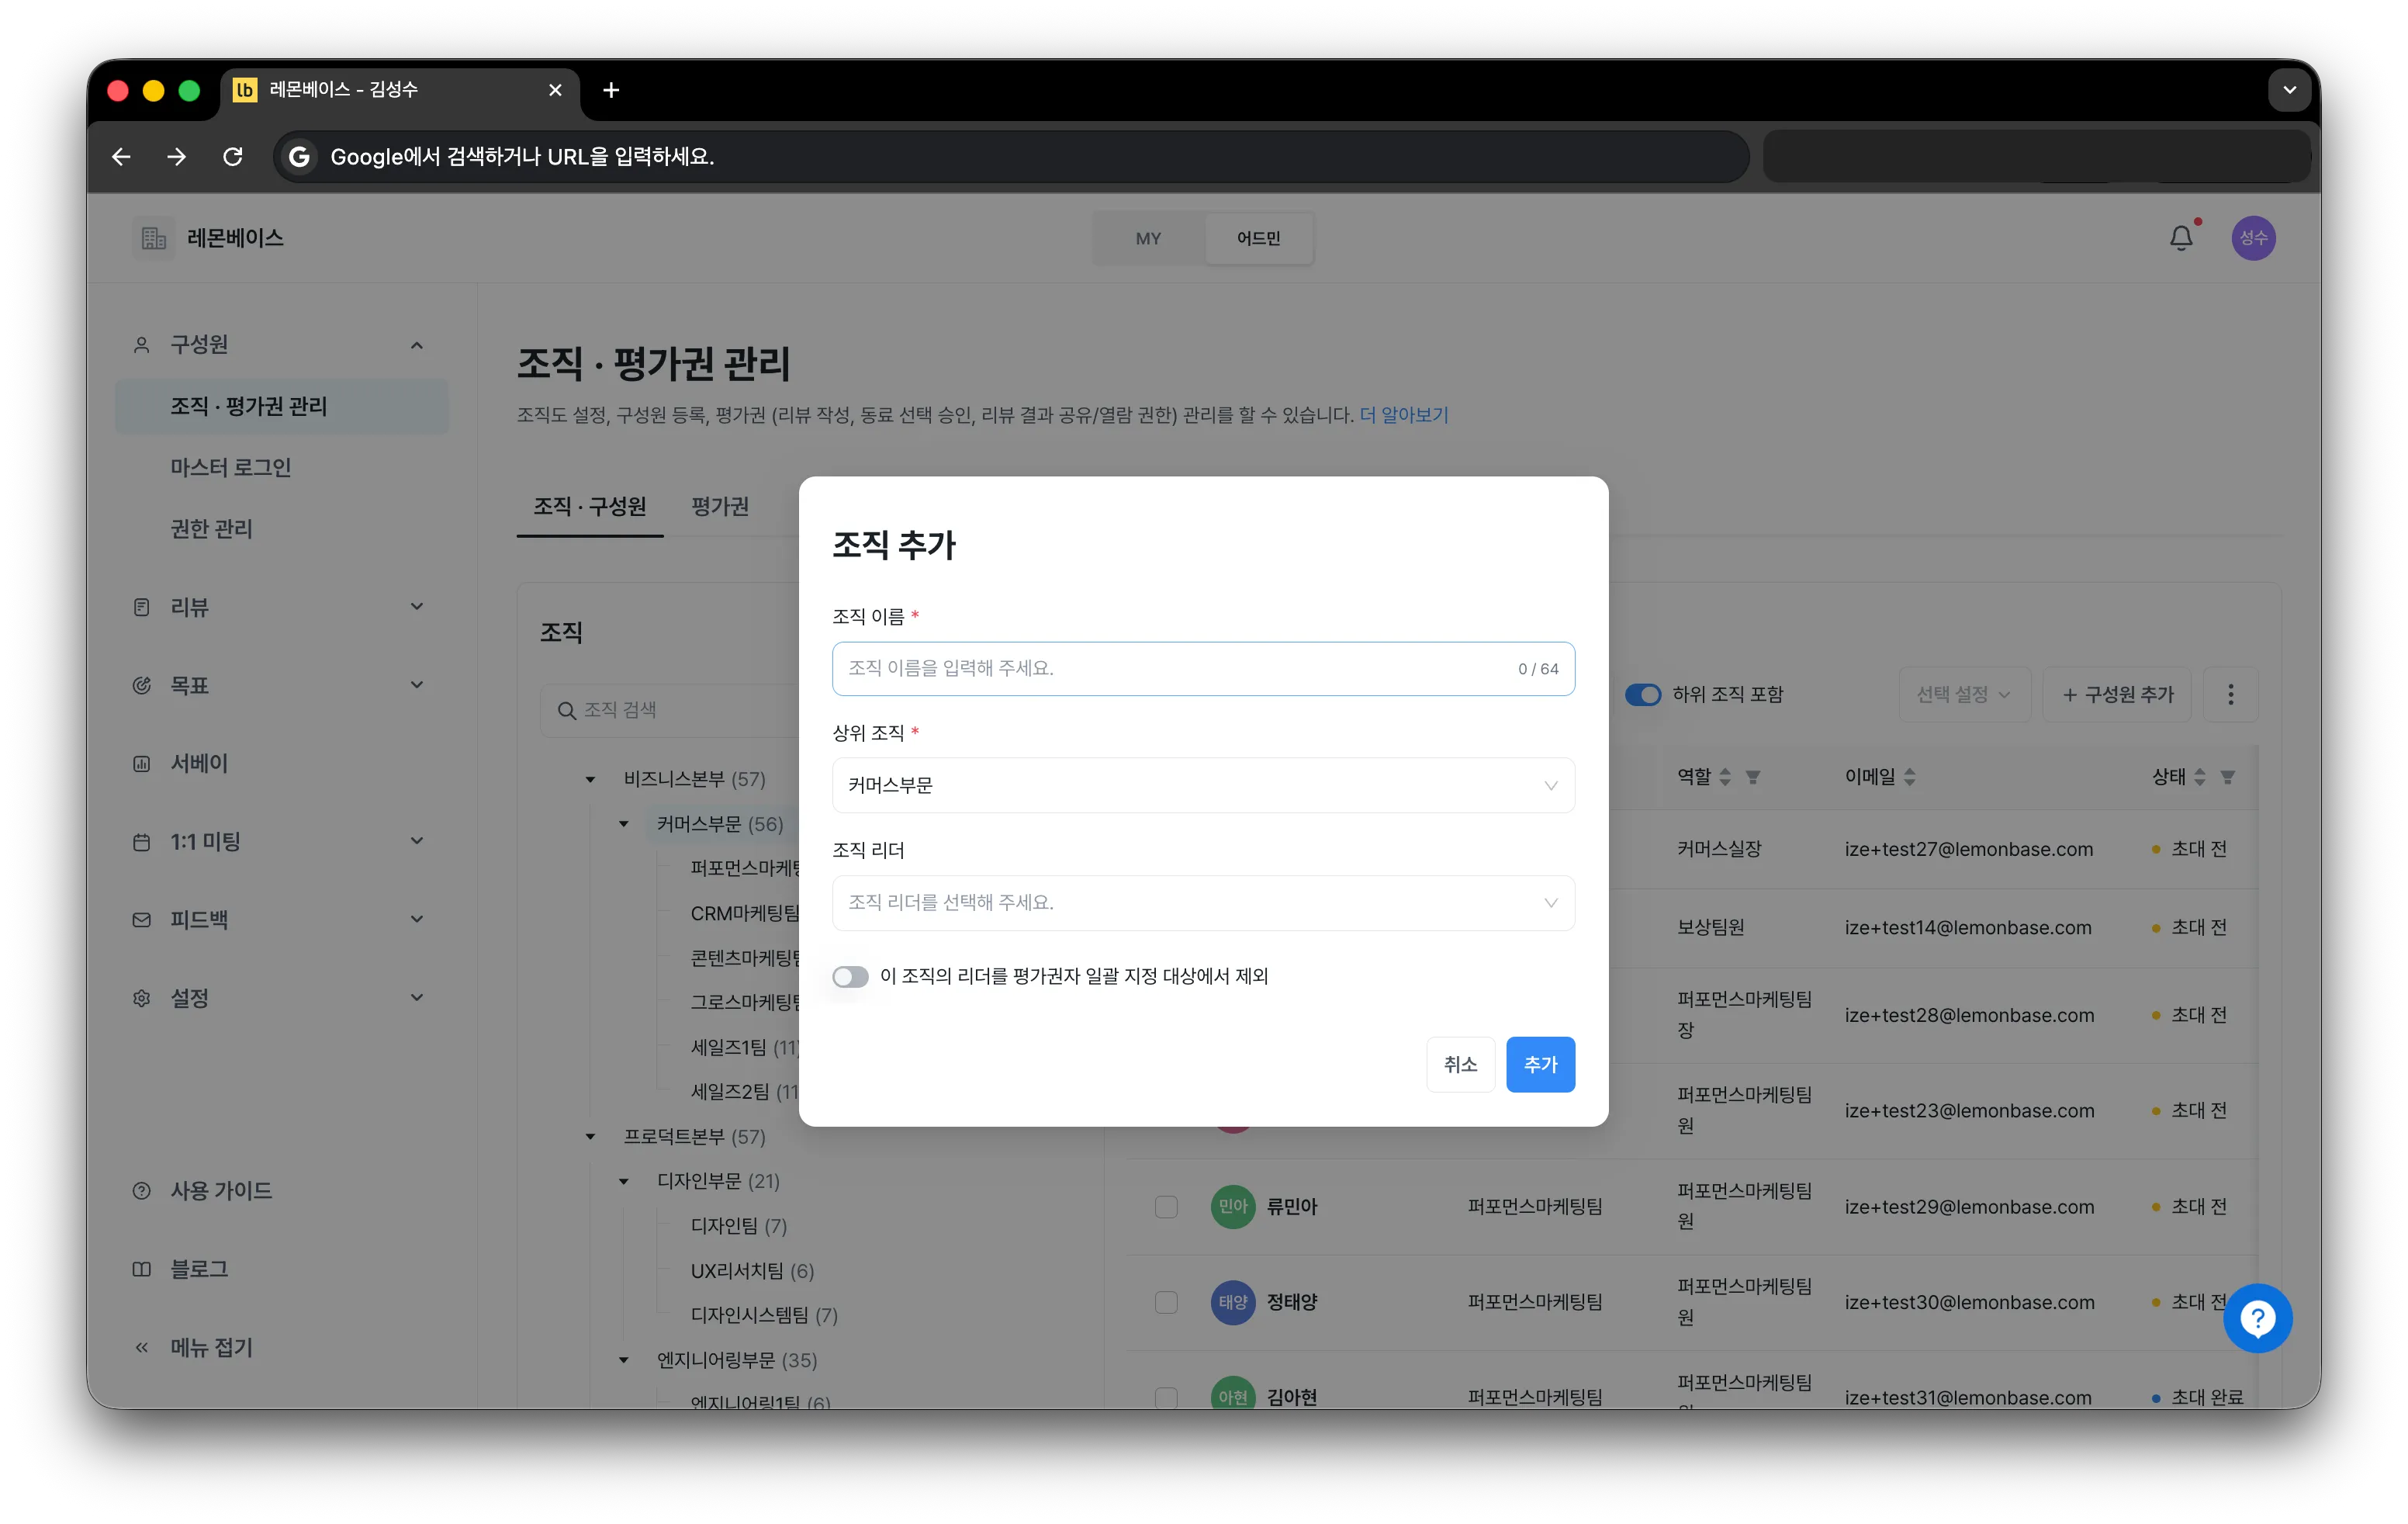This screenshot has height=1524, width=2408.
Task: Filter the 상태 column
Action: (x=2227, y=777)
